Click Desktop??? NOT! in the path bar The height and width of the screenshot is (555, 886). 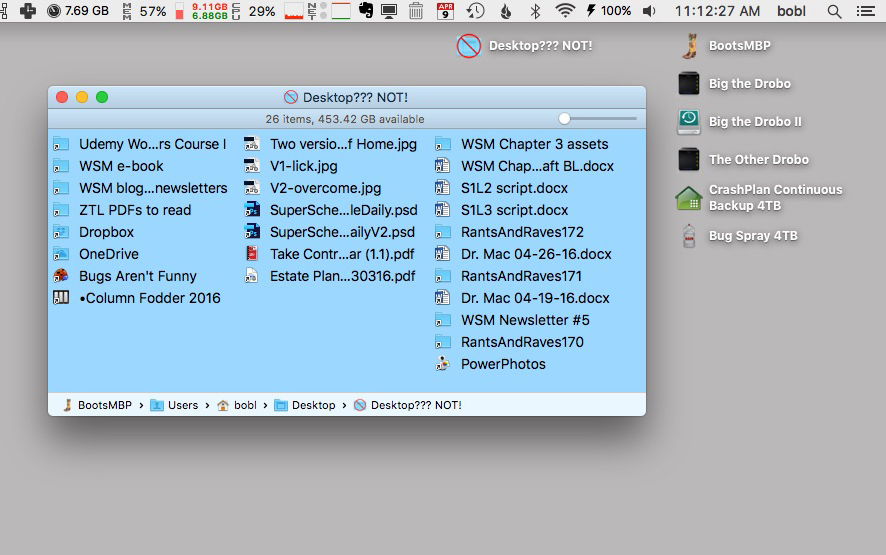click(407, 405)
